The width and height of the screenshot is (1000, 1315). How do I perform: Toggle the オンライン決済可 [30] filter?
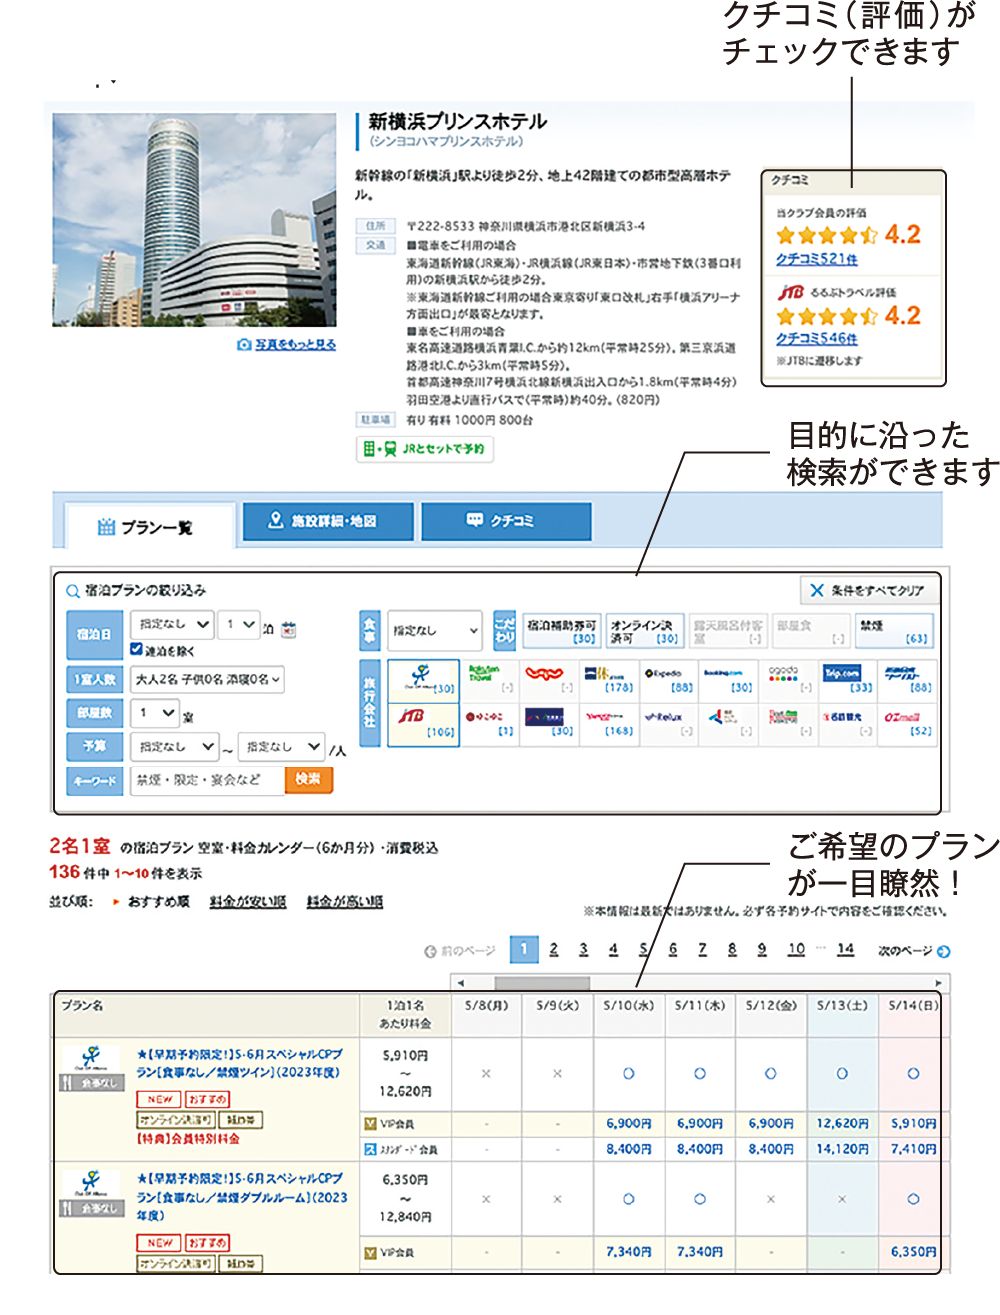tap(644, 631)
